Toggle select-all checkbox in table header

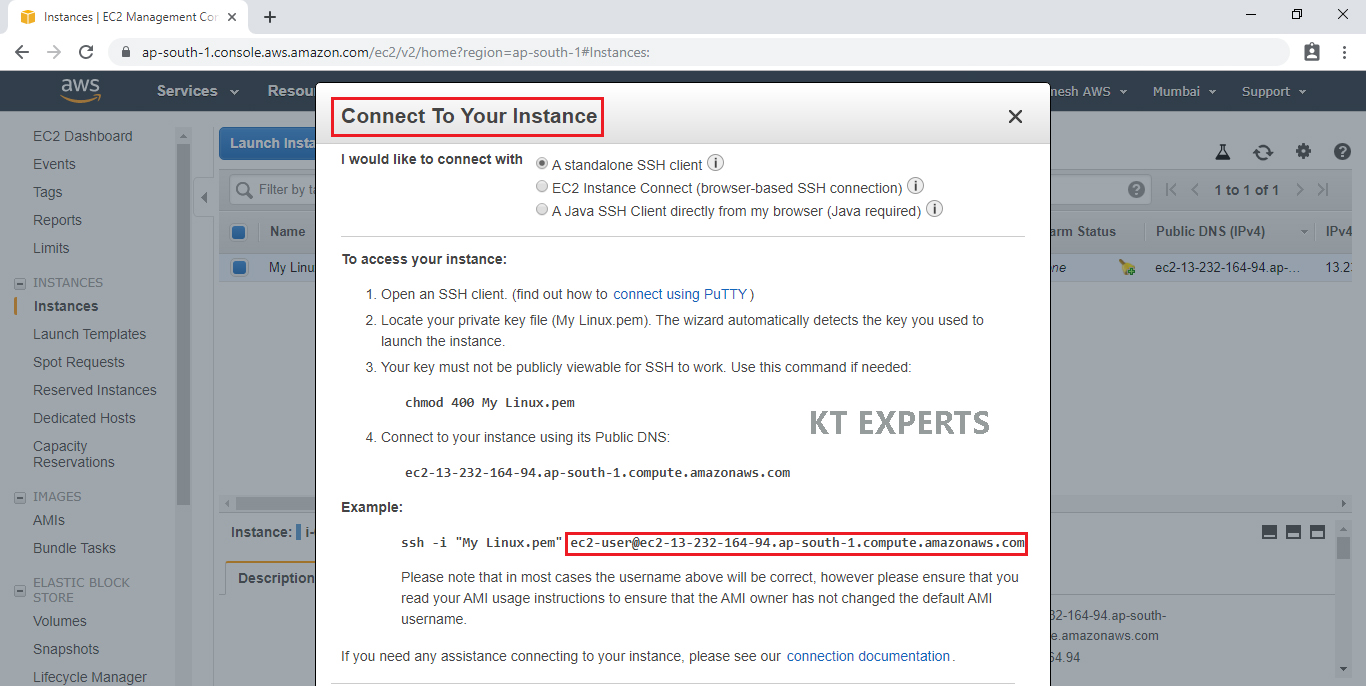(238, 232)
